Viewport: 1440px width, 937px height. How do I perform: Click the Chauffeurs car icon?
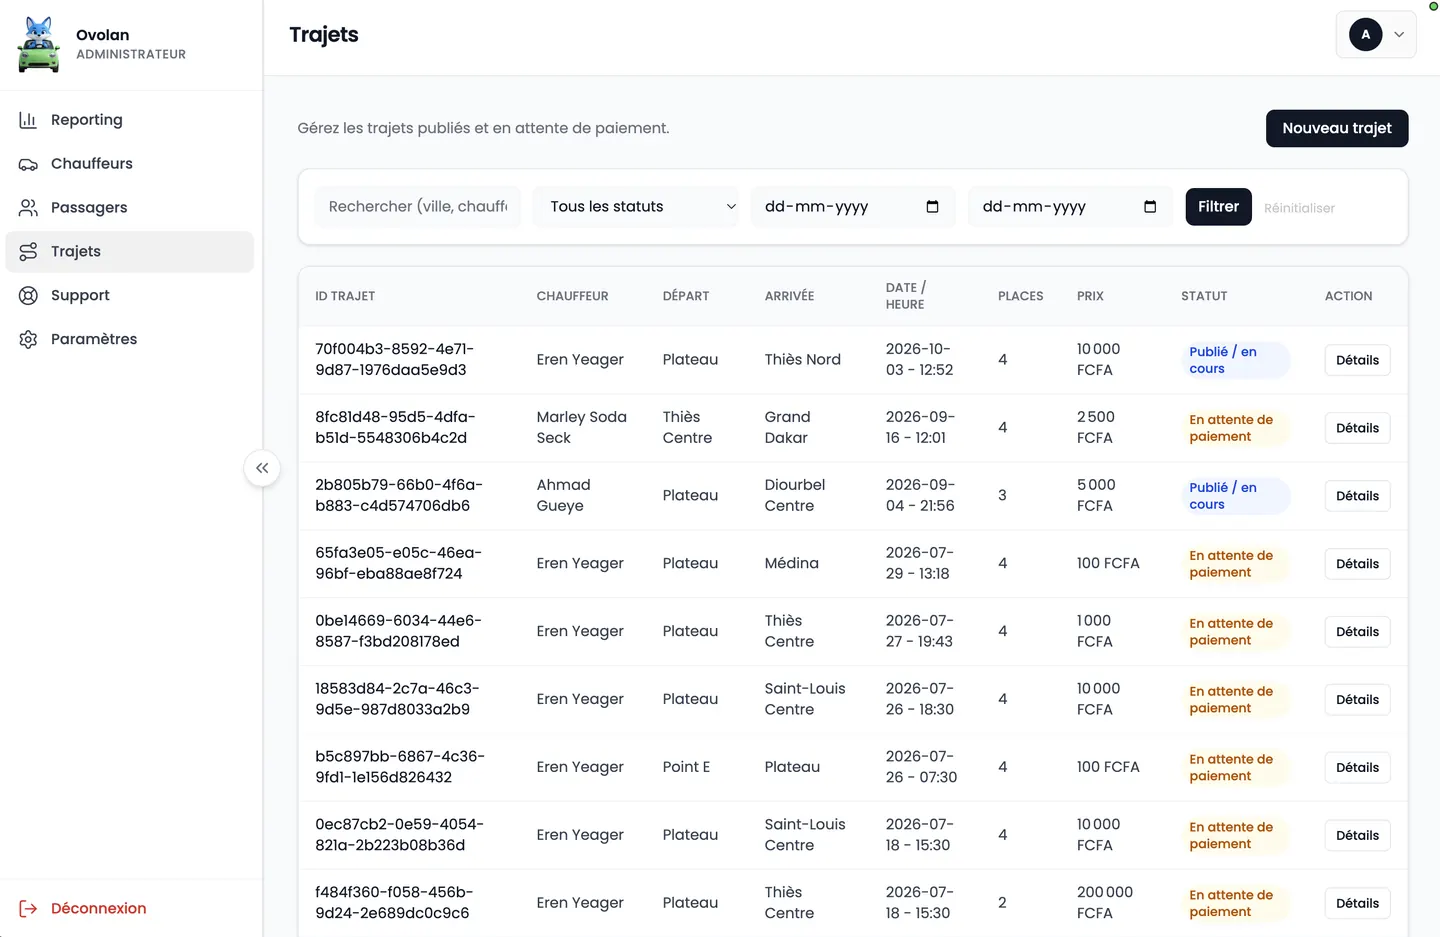28,164
